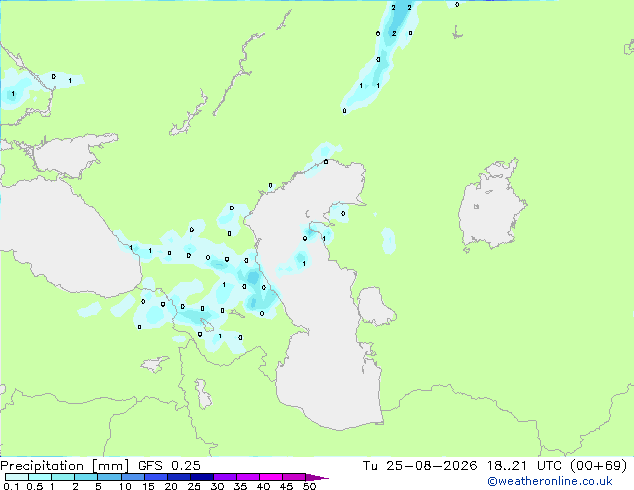This screenshot has height=490, width=634.
Task: Pick the legend swatch between 25 and 30
Action: [x=202, y=477]
